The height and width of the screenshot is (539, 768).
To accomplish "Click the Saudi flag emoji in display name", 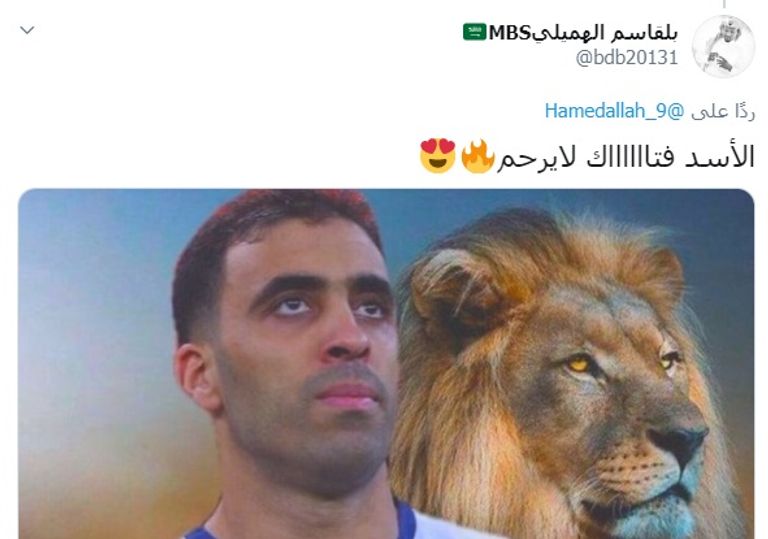I will coord(474,32).
